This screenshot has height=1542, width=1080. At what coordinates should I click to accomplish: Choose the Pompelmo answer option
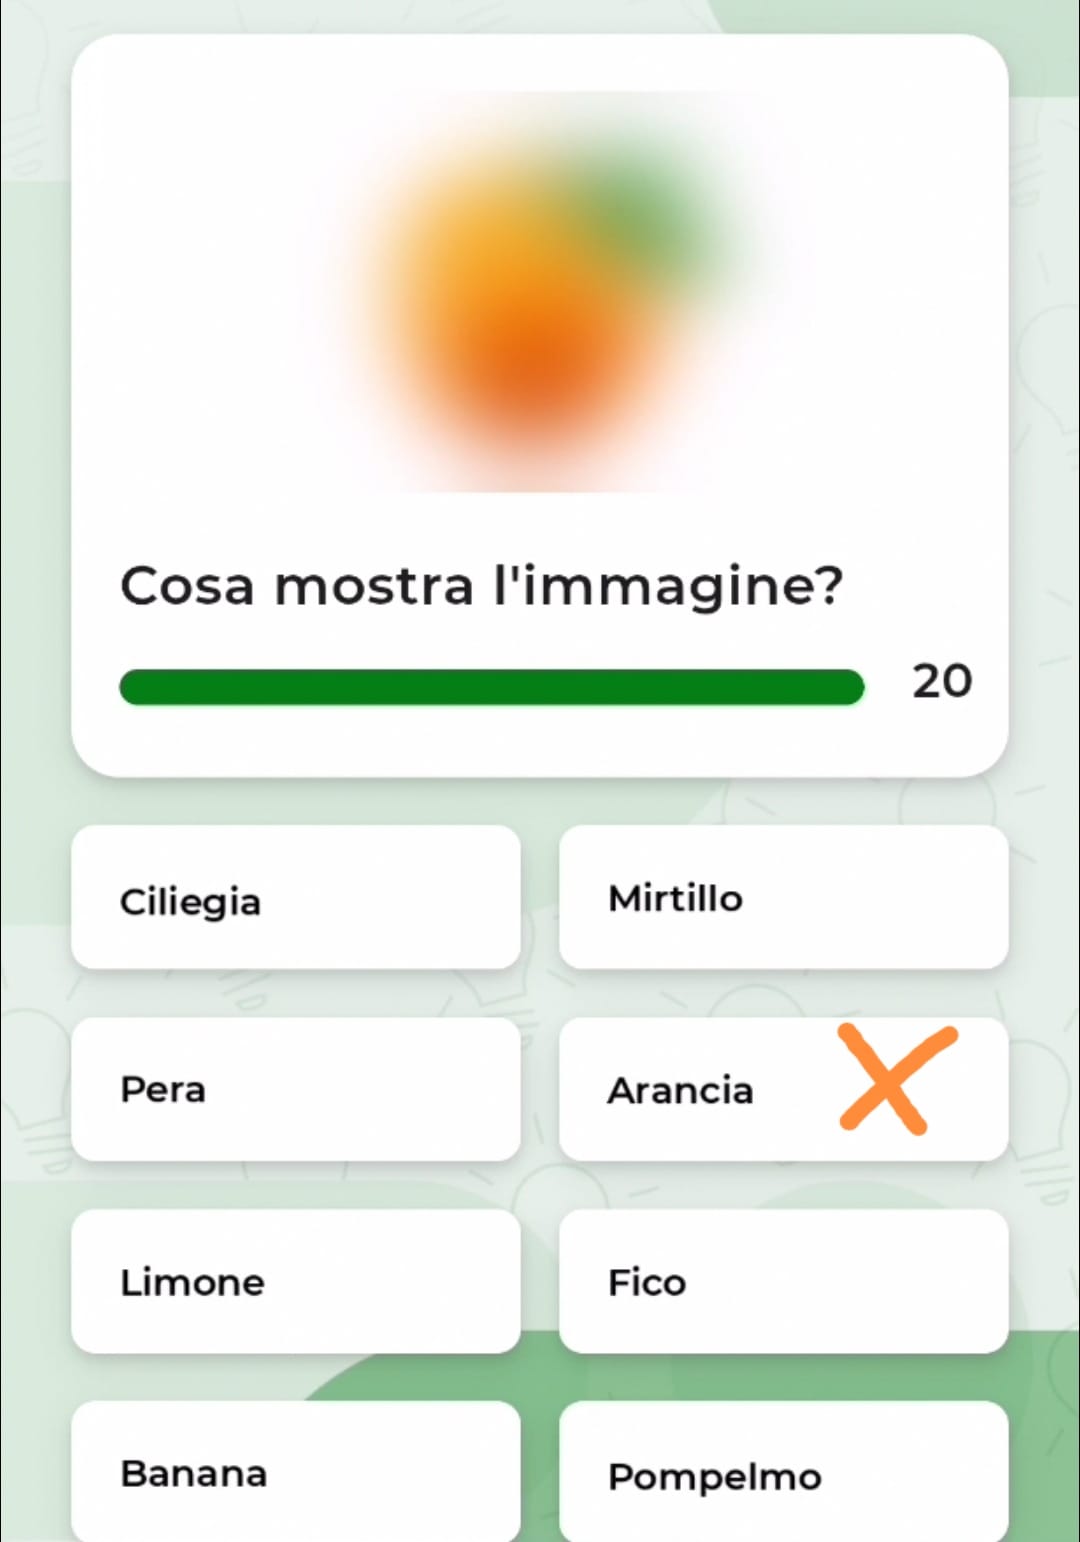[783, 1472]
